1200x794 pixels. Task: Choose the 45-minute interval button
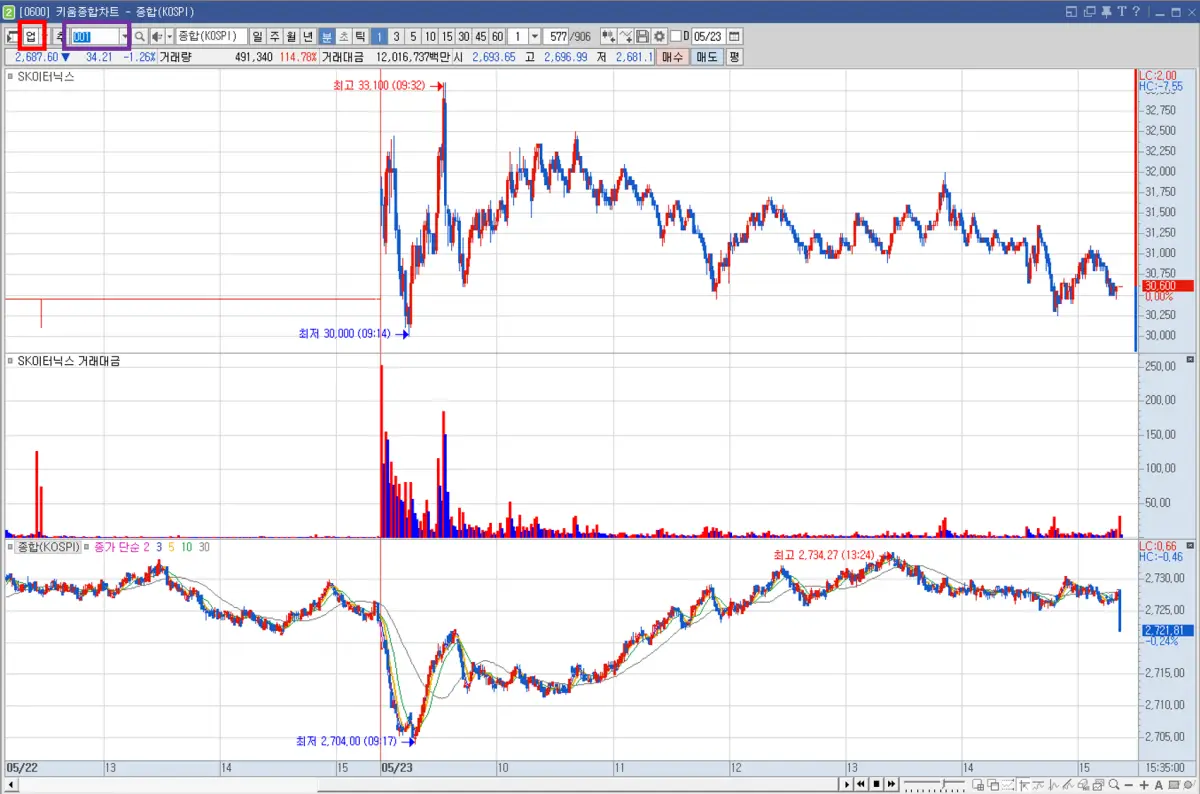tap(481, 36)
